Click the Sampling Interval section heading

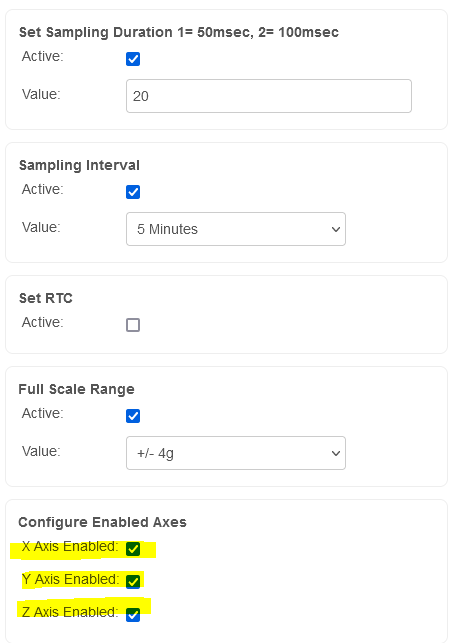(79, 165)
